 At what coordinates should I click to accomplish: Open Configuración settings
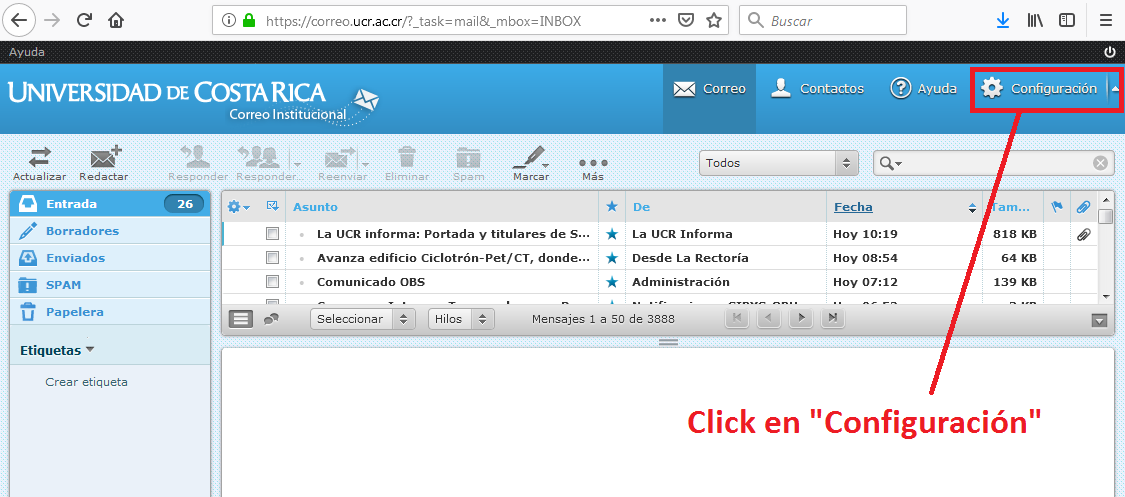click(1040, 89)
